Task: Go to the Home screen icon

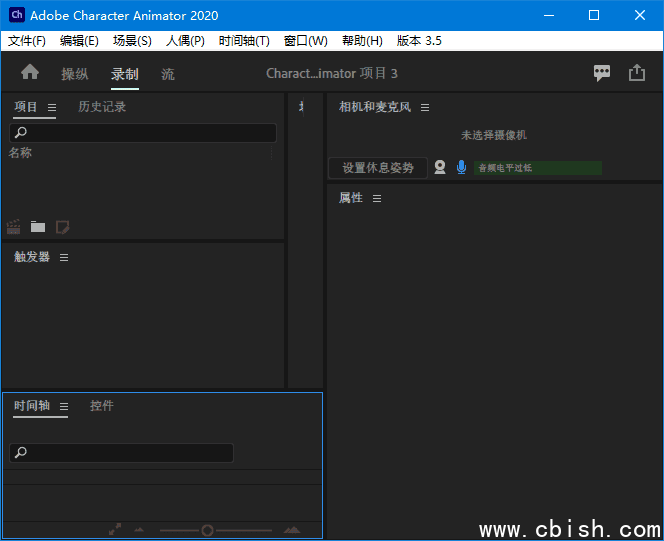Action: [30, 72]
